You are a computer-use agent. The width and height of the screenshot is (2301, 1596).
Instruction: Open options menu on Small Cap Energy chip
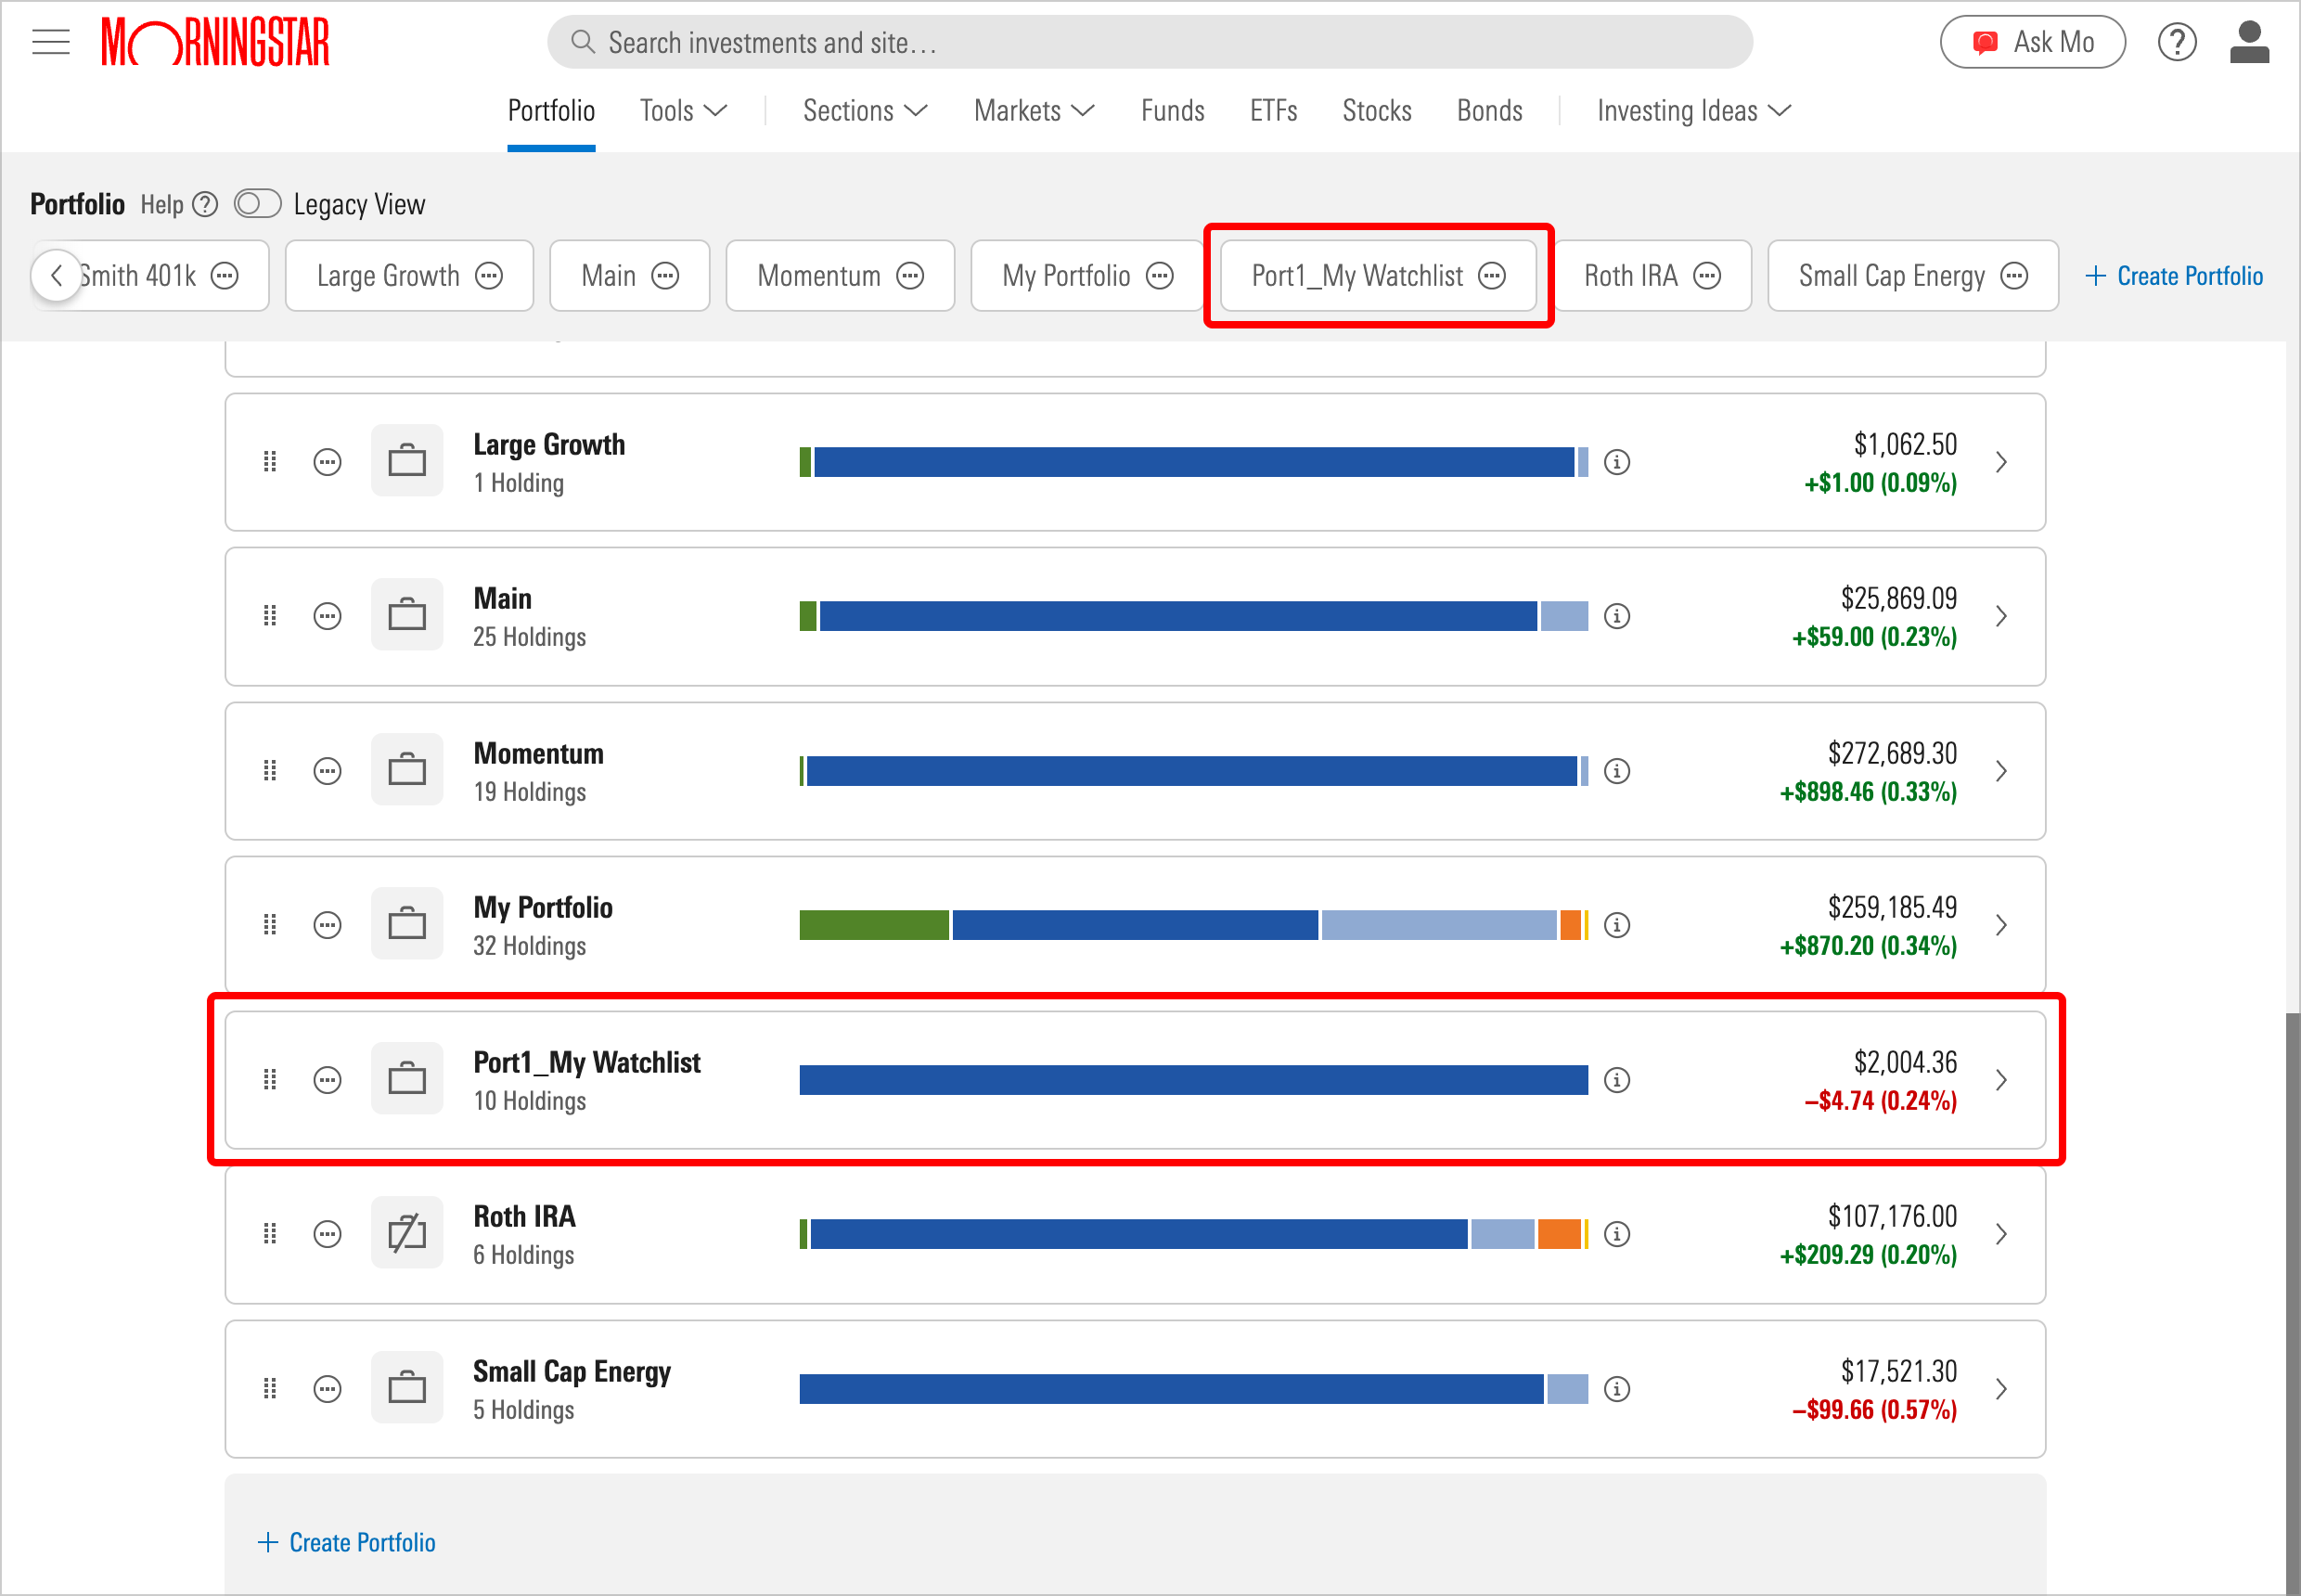(x=2014, y=276)
